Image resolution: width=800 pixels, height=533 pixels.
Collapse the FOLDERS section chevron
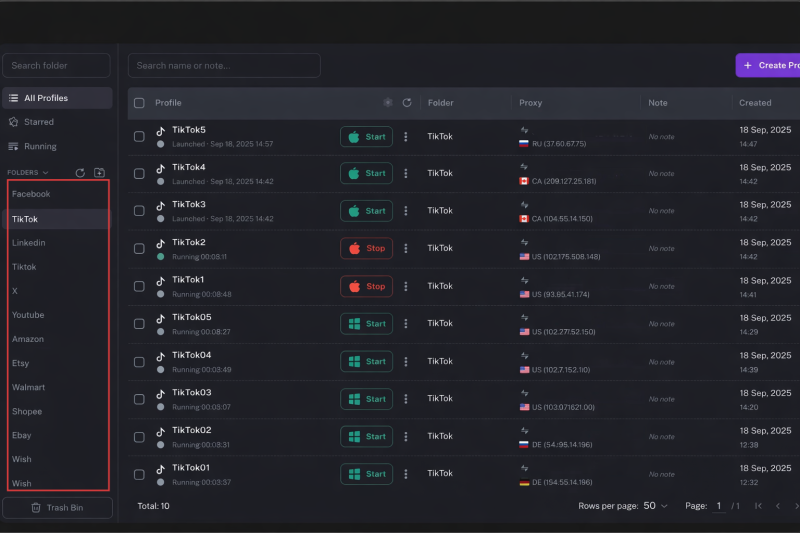coord(45,173)
